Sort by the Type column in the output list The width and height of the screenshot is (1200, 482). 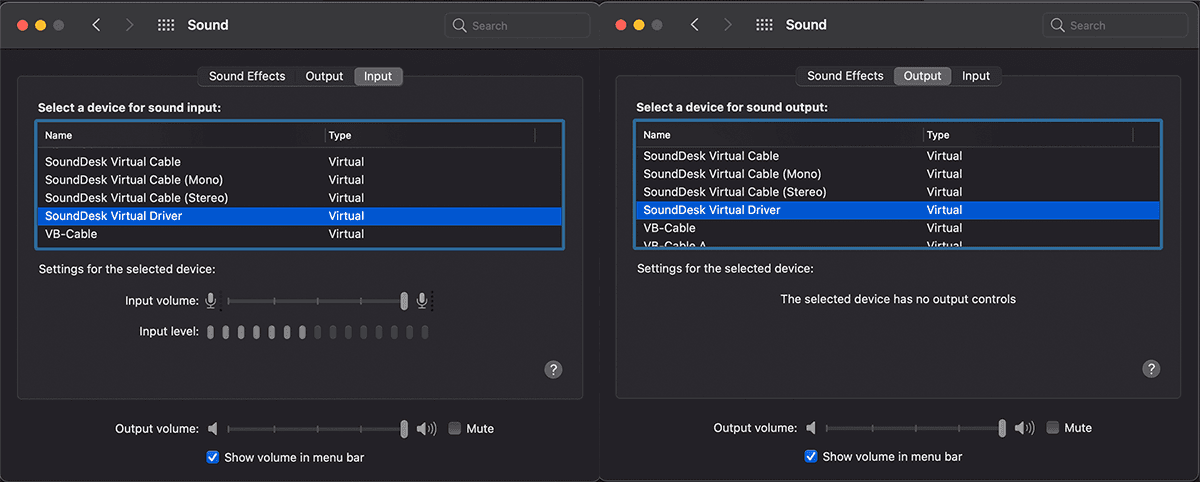click(x=938, y=135)
